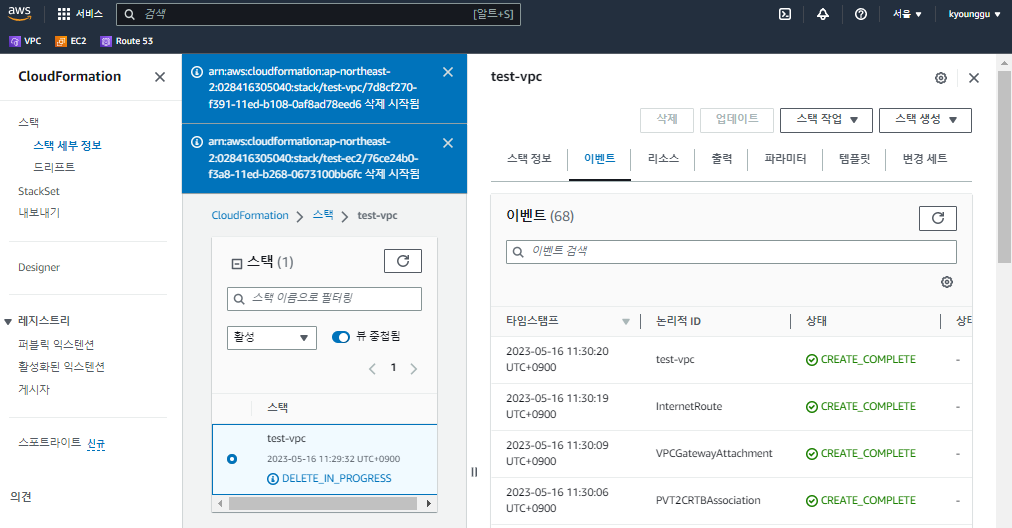Dismiss the test-ec2 deletion started notification

coord(448,143)
